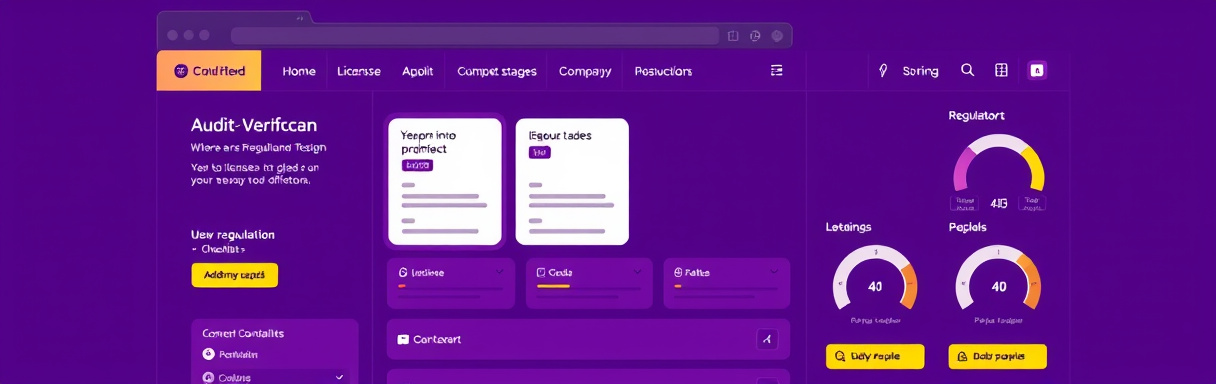Click the yellow button under the Letaings gauge

tap(875, 356)
